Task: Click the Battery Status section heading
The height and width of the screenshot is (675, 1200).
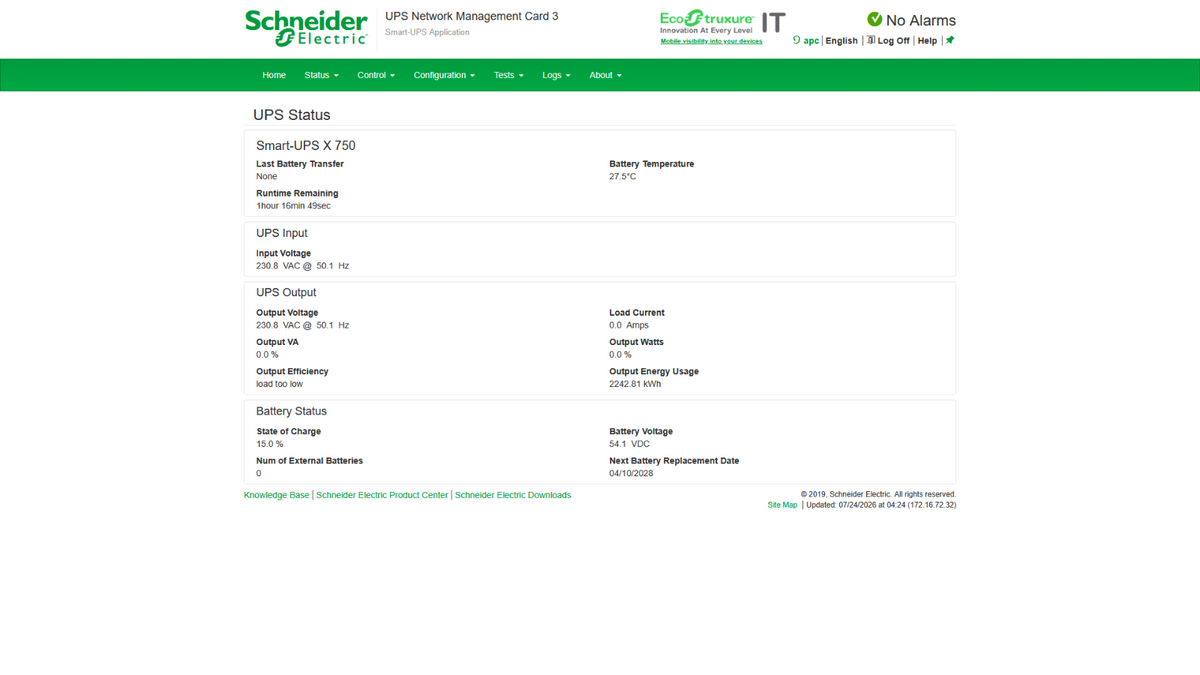Action: [x=291, y=411]
